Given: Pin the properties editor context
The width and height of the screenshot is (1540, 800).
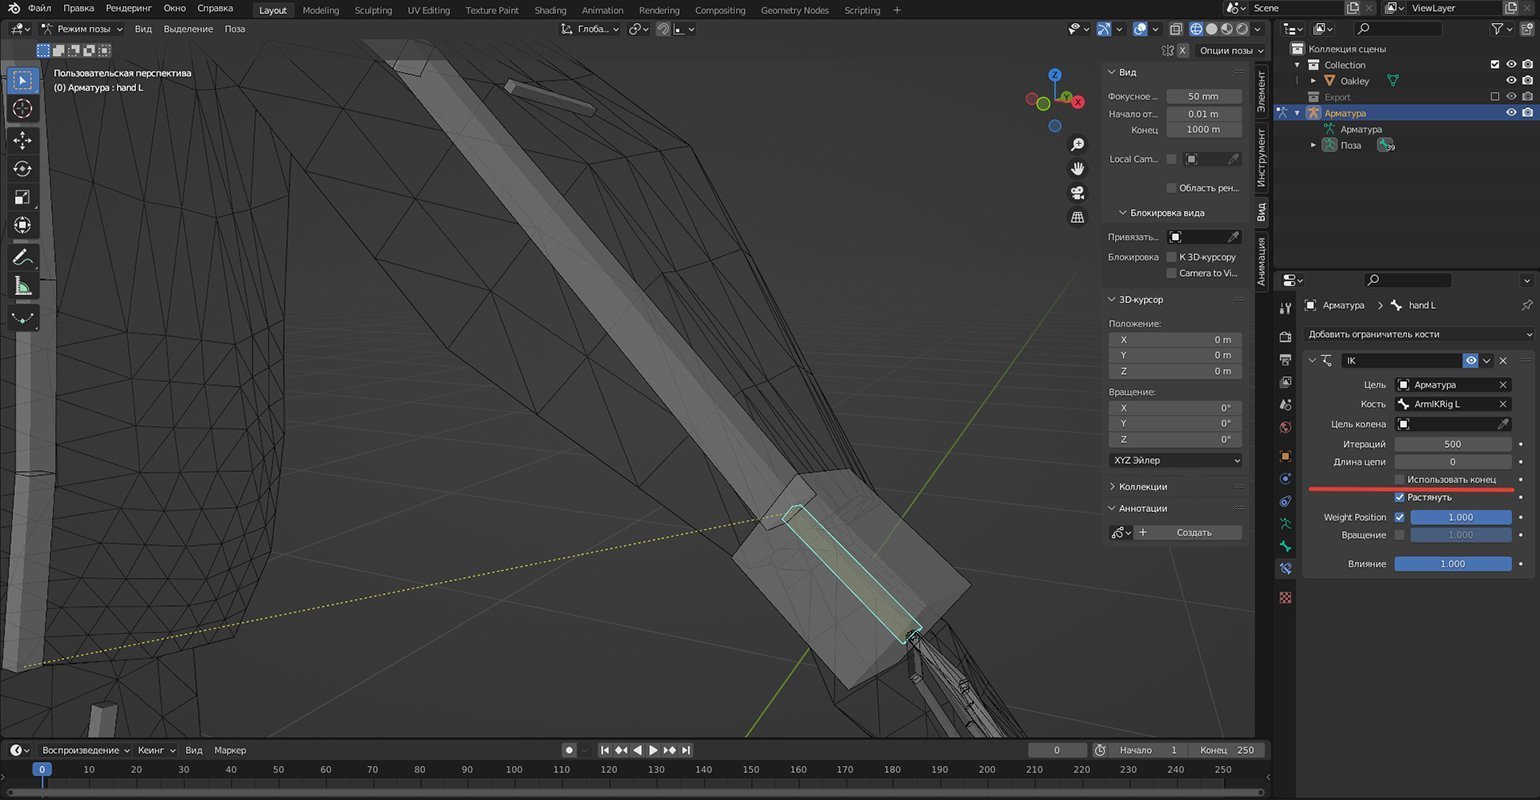Looking at the screenshot, I should (1526, 305).
